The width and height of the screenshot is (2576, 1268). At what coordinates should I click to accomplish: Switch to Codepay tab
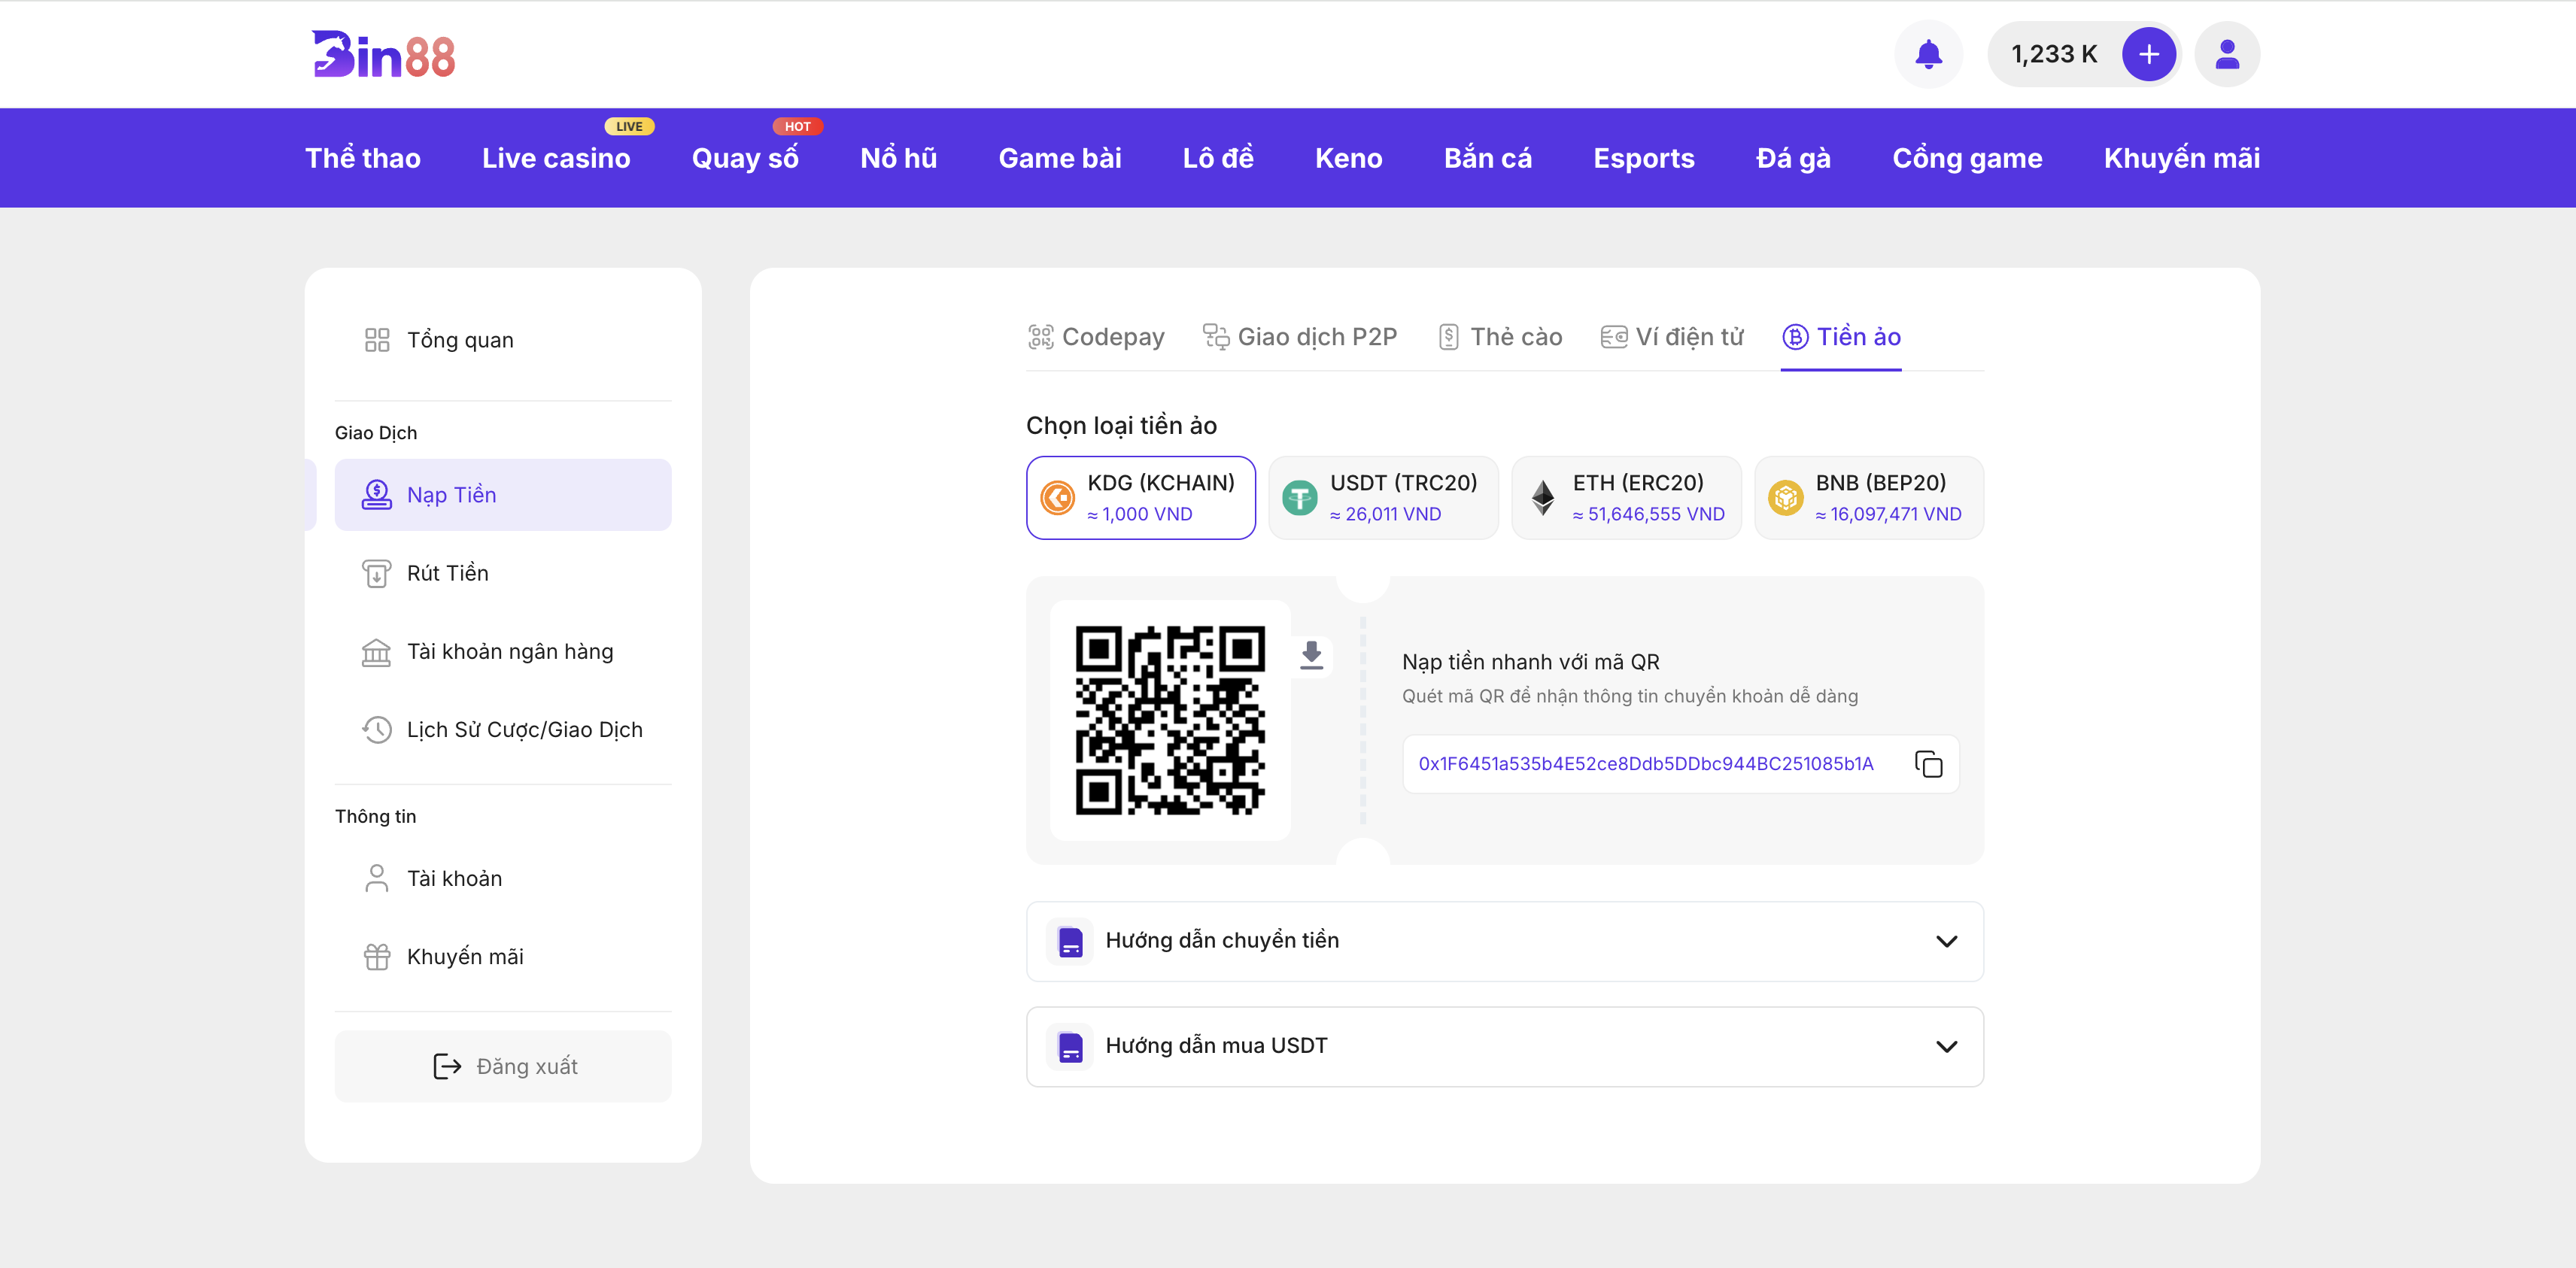point(1096,337)
